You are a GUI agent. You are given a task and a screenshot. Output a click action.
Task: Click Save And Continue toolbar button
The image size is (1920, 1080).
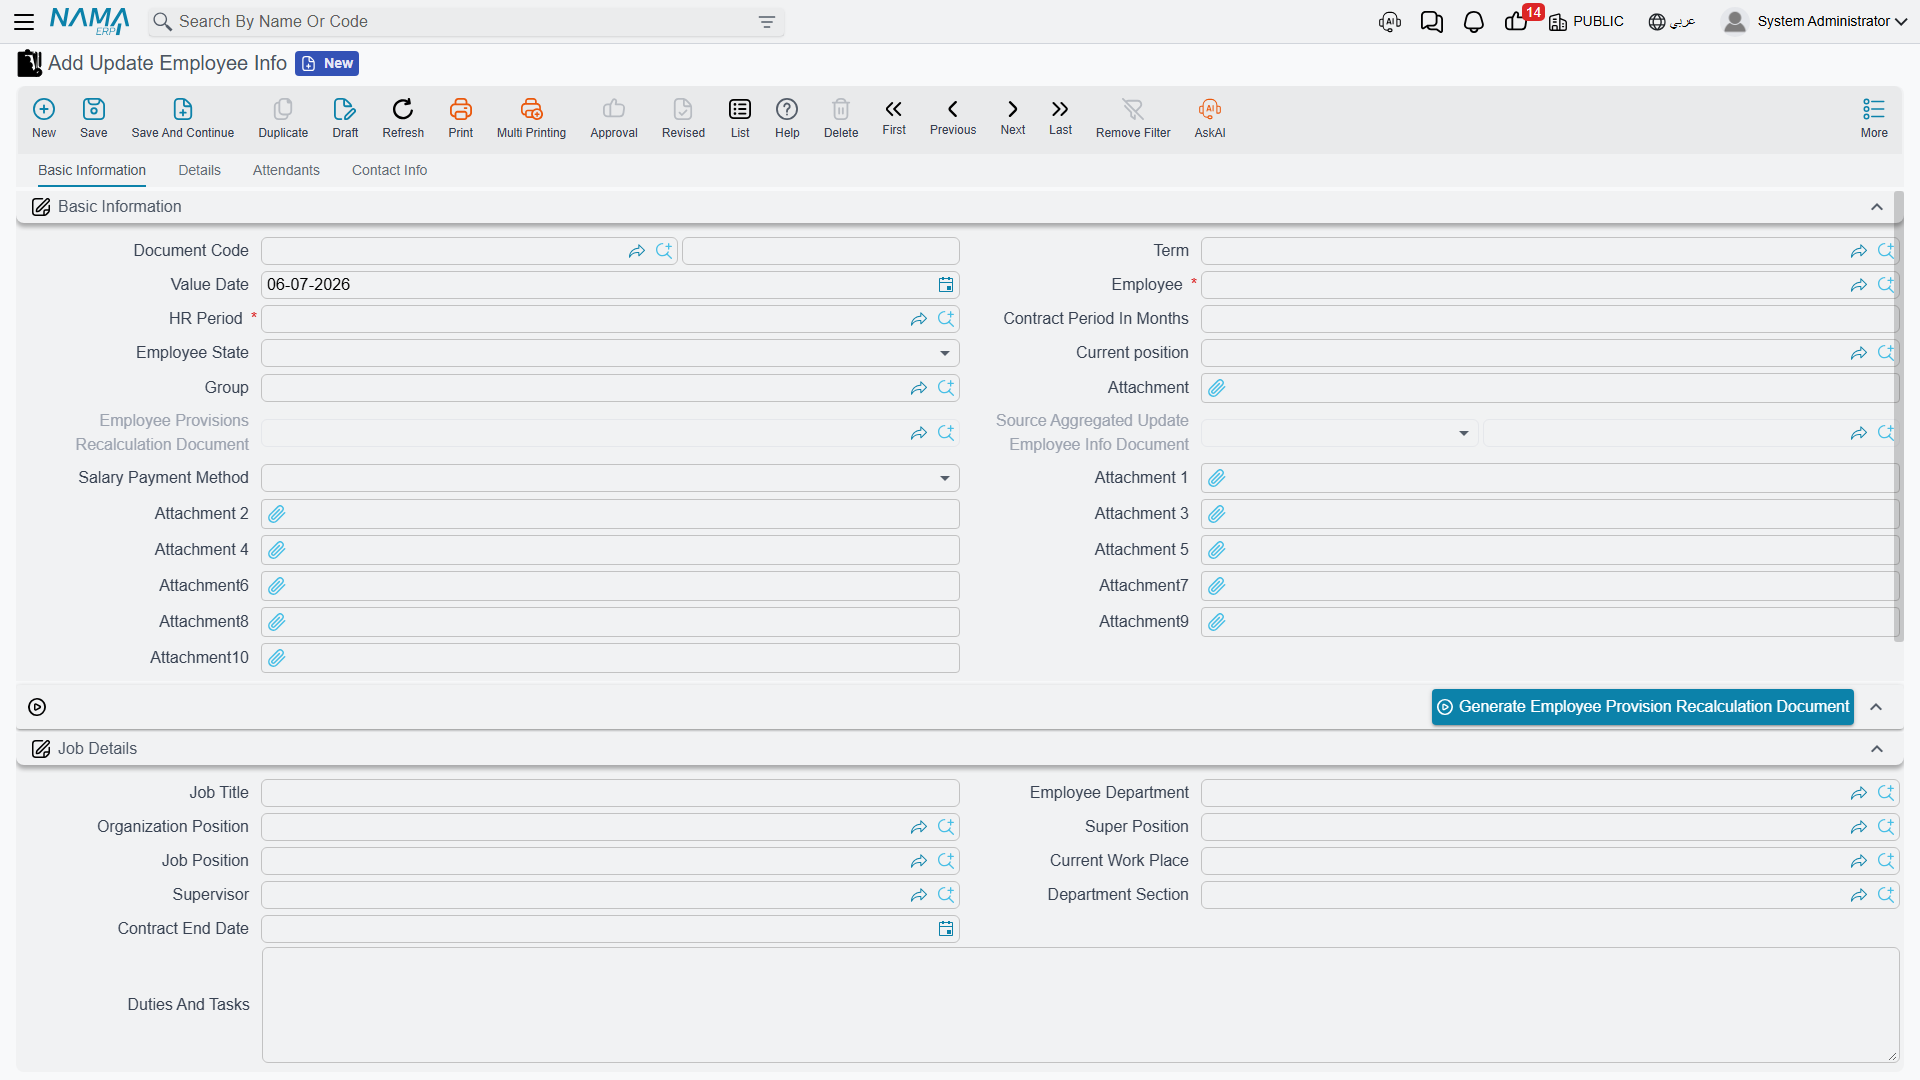(x=183, y=118)
